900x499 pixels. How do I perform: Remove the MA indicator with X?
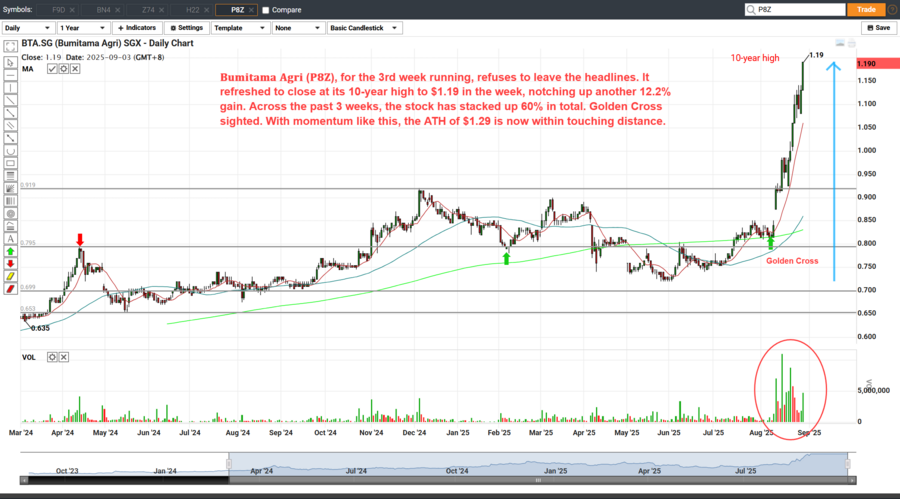pos(75,69)
